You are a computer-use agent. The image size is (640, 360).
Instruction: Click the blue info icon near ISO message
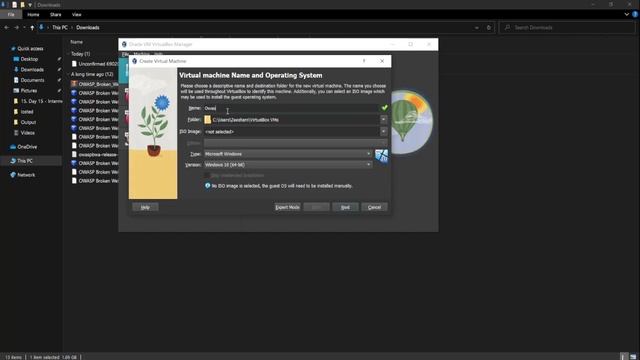point(207,185)
